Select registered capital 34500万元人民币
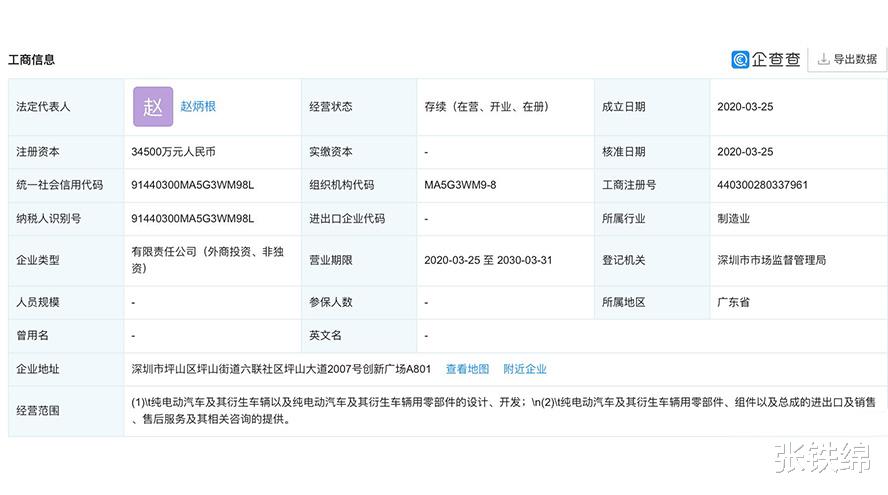The height and width of the screenshot is (495, 888). click(173, 152)
